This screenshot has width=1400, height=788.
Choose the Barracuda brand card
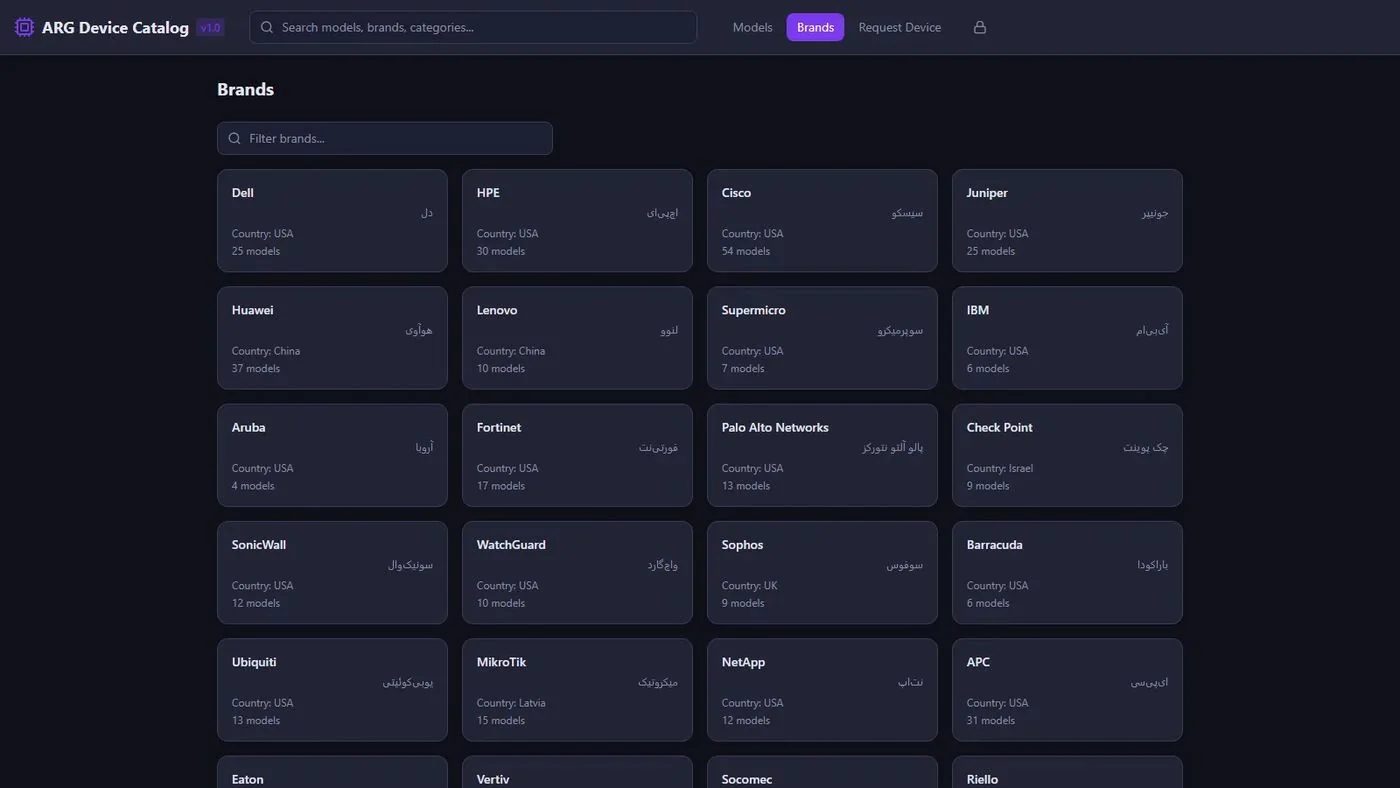(1067, 572)
